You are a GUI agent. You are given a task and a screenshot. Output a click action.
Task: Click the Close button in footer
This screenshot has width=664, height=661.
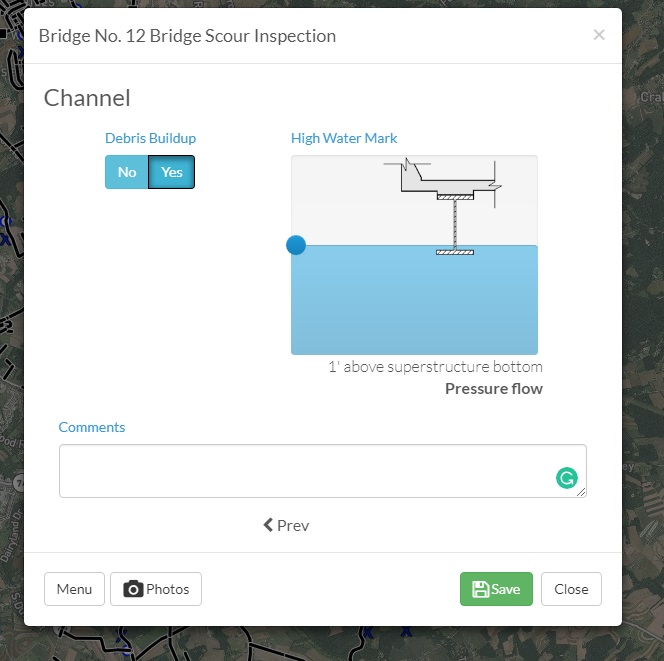point(571,589)
